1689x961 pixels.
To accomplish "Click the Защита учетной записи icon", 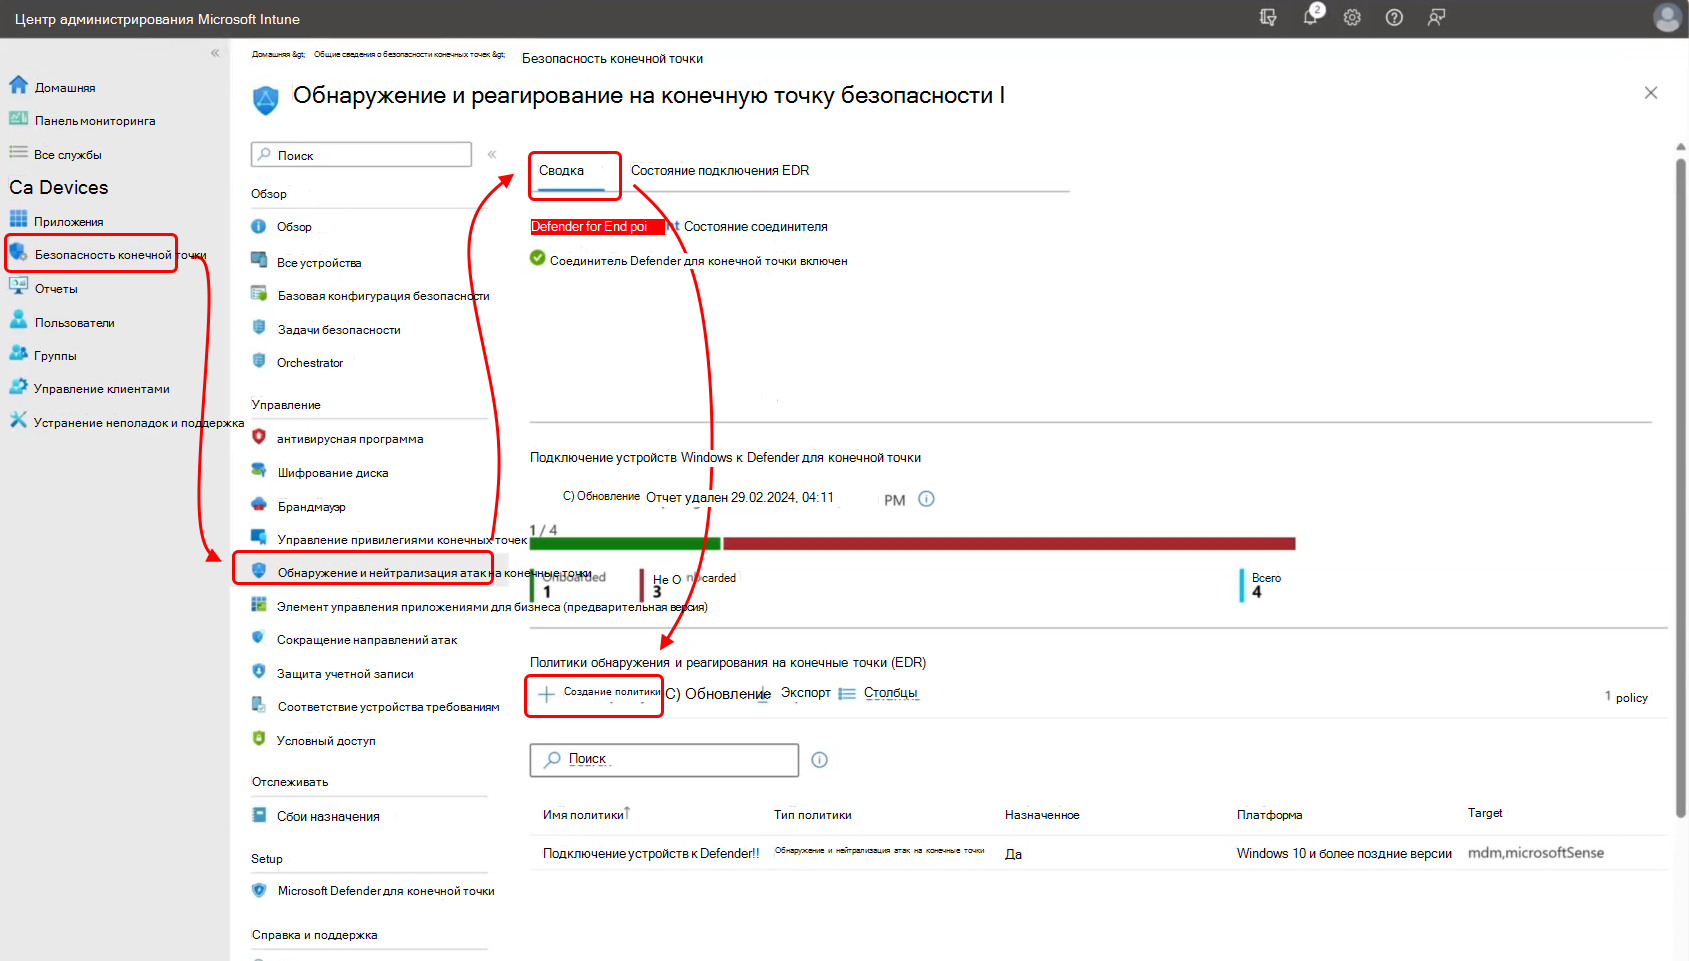I will [x=259, y=672].
